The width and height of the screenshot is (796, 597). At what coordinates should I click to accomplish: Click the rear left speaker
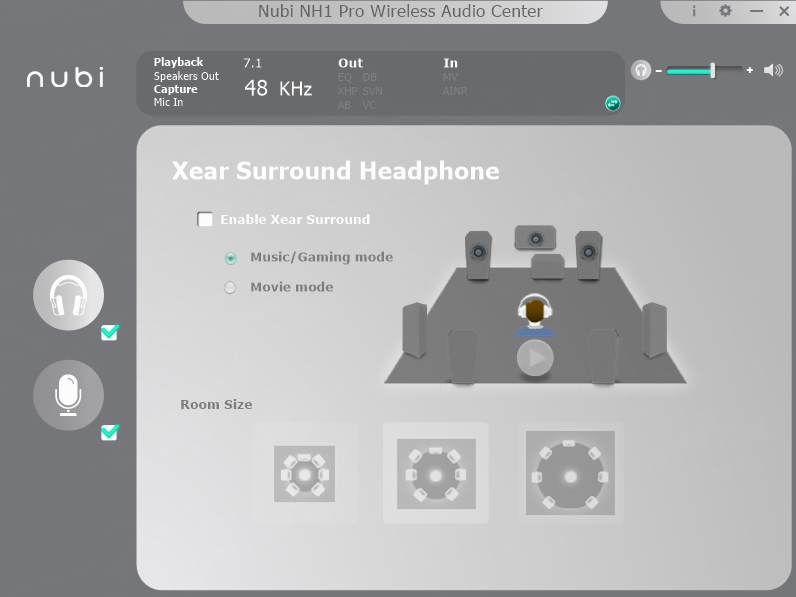pos(462,356)
